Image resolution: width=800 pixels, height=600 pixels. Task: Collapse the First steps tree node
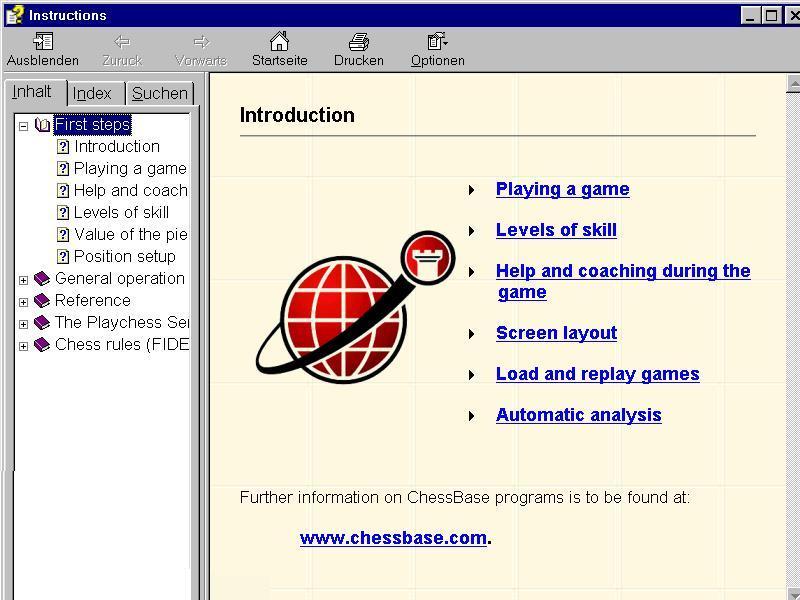tap(23, 126)
